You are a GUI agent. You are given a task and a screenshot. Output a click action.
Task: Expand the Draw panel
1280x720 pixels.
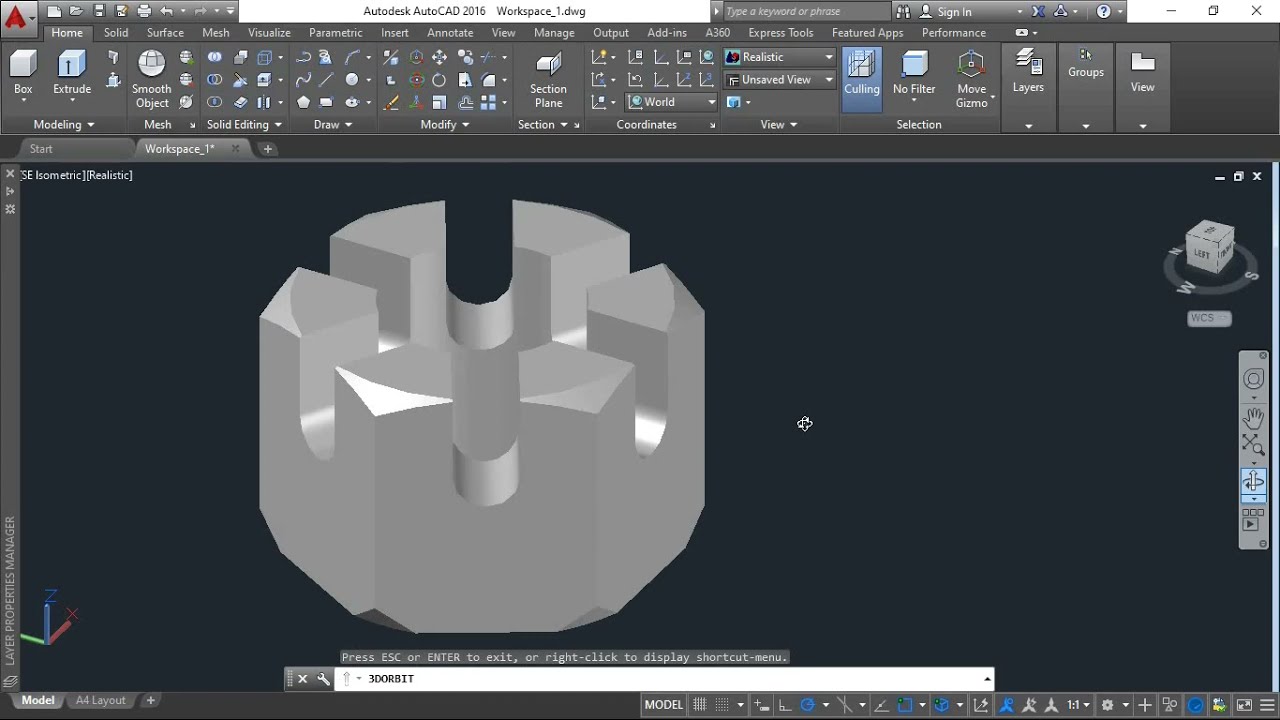click(333, 125)
